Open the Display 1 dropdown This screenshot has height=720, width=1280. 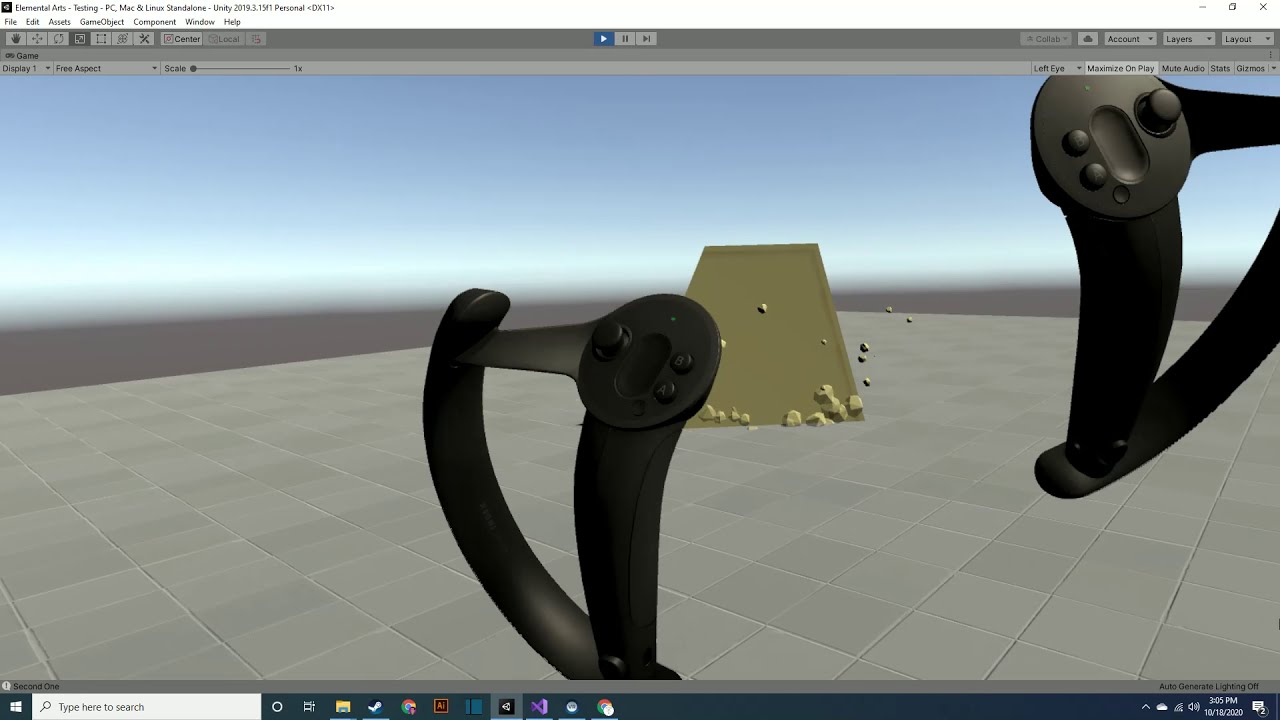click(x=26, y=68)
